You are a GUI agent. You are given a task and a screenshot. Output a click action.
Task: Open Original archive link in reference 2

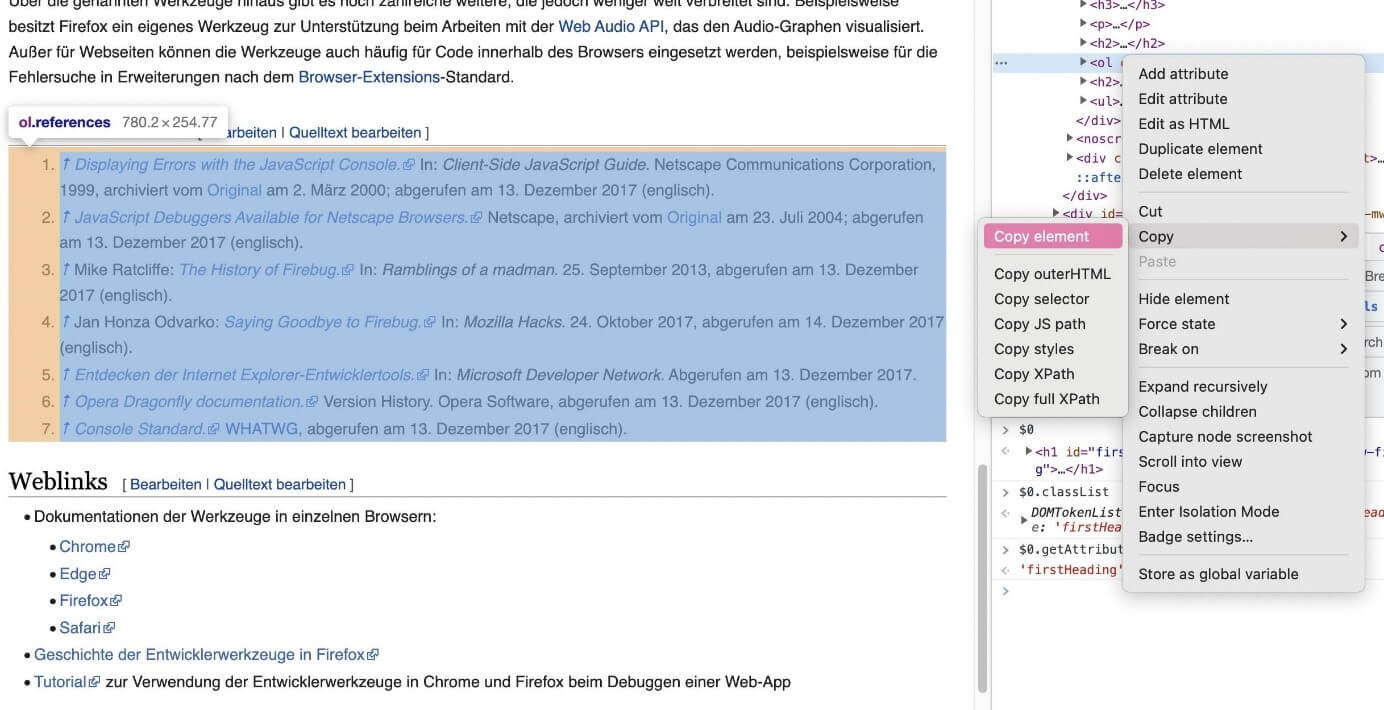694,217
